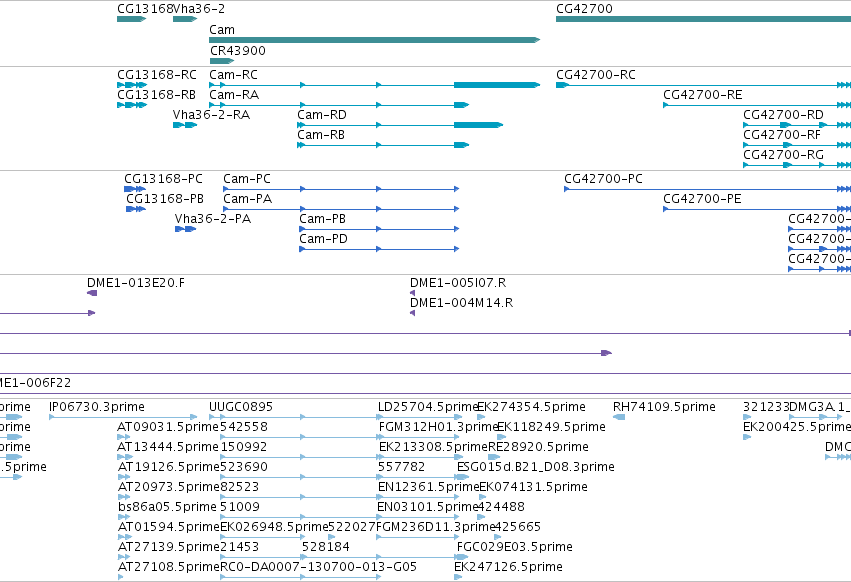Screen dimensions: 851x582
Task: Click the CG42700-PE protein label
Action: (702, 199)
